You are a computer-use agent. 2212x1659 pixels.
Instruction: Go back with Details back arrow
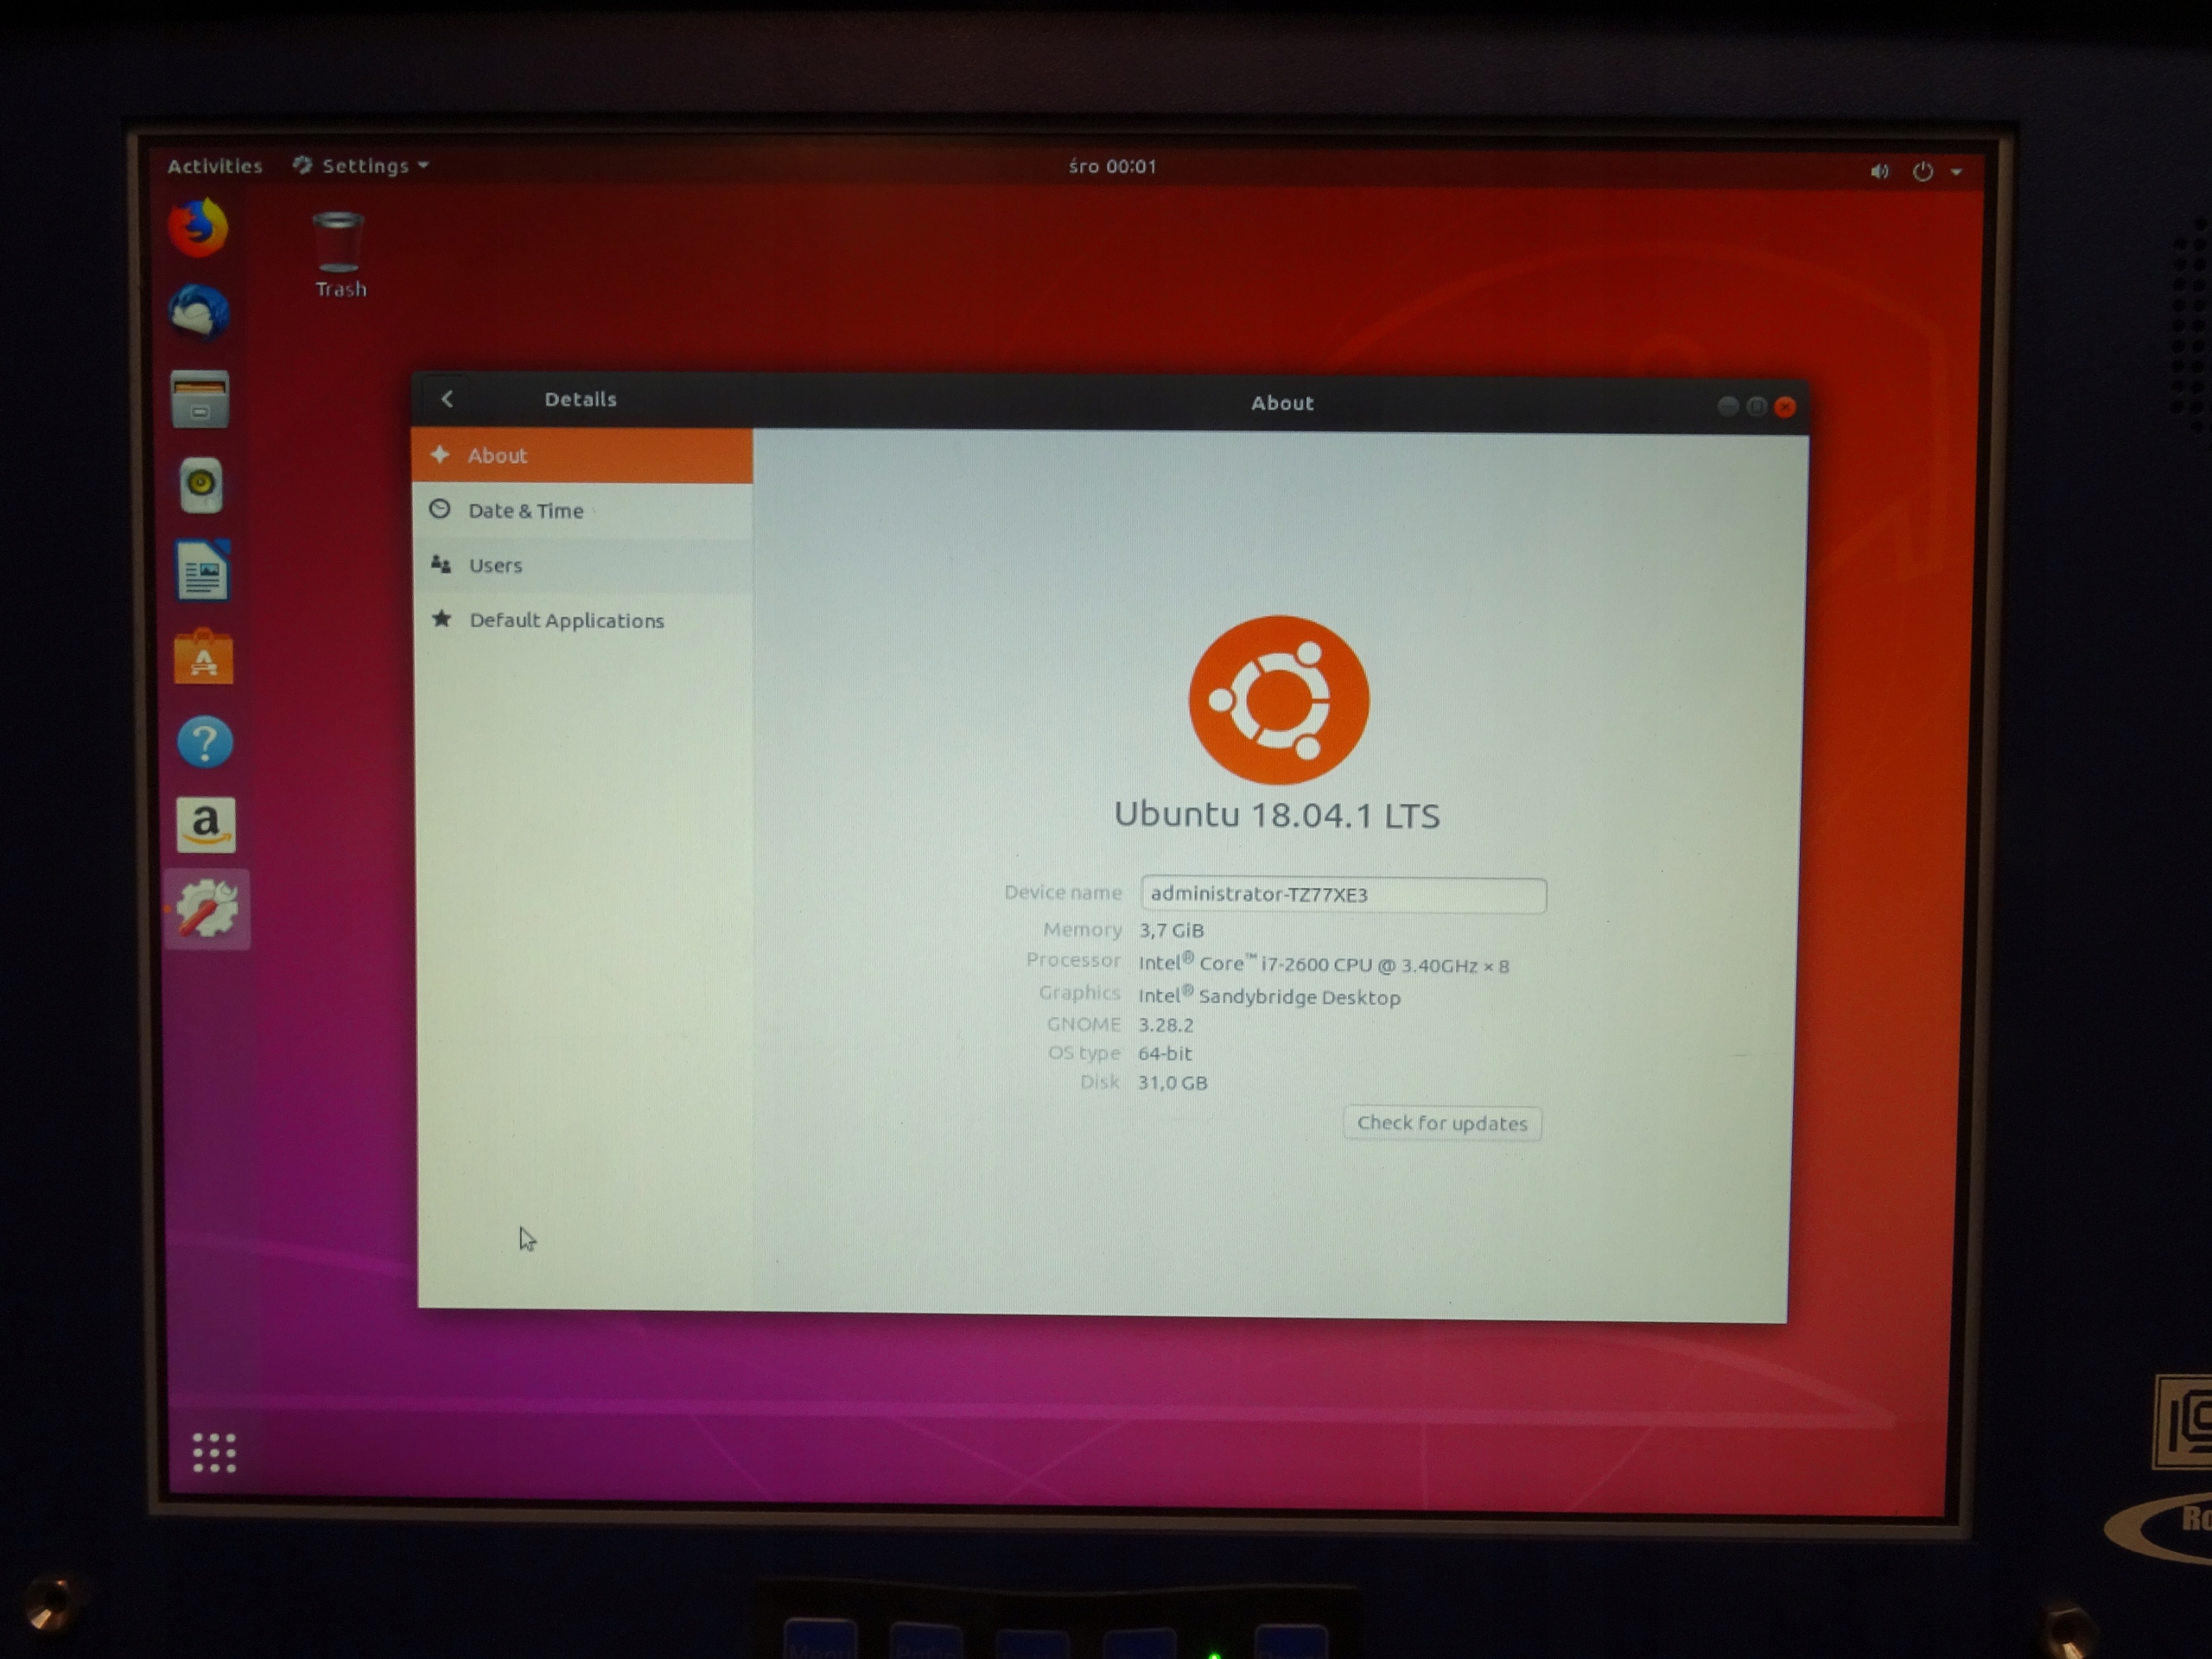click(447, 399)
